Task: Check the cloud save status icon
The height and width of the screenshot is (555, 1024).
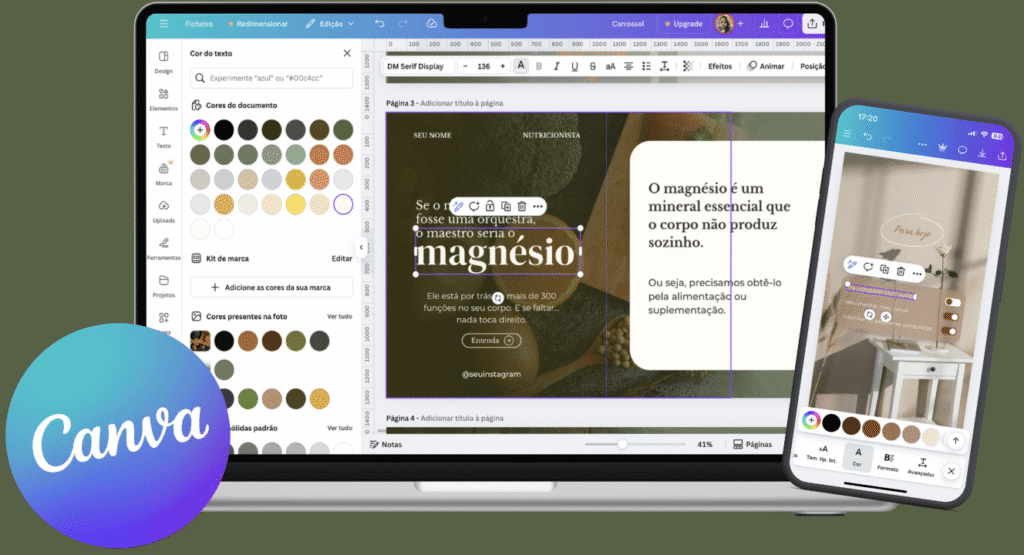Action: click(x=432, y=24)
